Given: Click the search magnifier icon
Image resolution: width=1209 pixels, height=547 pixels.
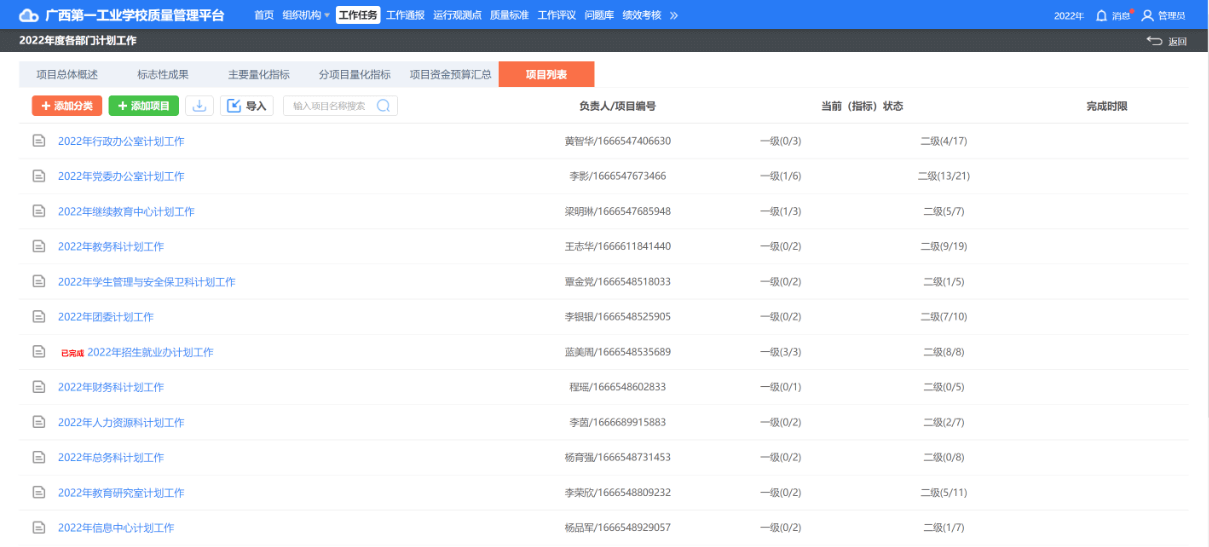Looking at the screenshot, I should [383, 106].
